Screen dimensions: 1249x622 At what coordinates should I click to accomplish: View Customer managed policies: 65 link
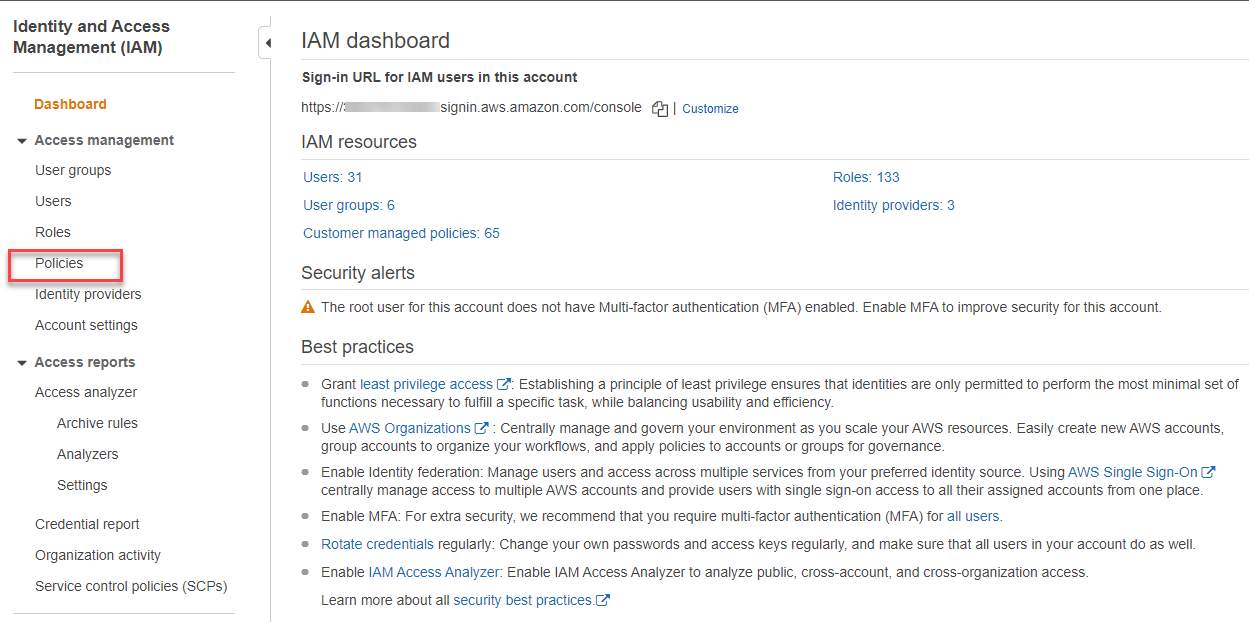click(401, 233)
